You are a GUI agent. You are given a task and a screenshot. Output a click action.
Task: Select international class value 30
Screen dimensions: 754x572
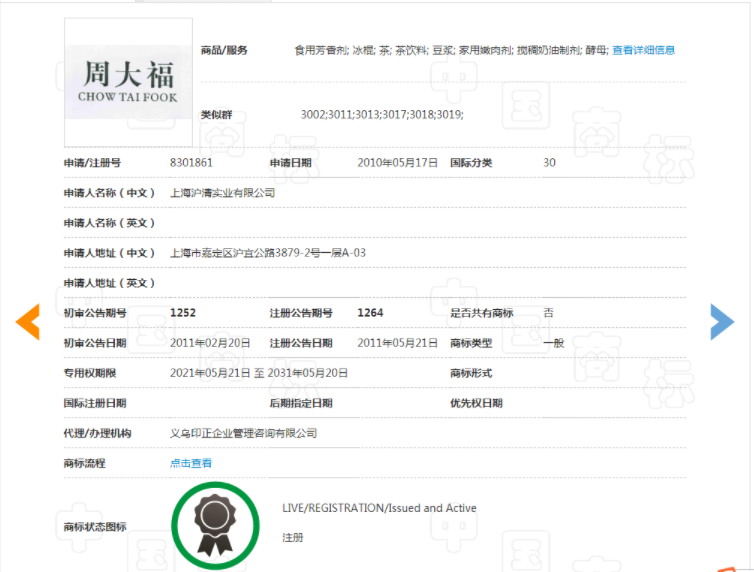(x=549, y=162)
